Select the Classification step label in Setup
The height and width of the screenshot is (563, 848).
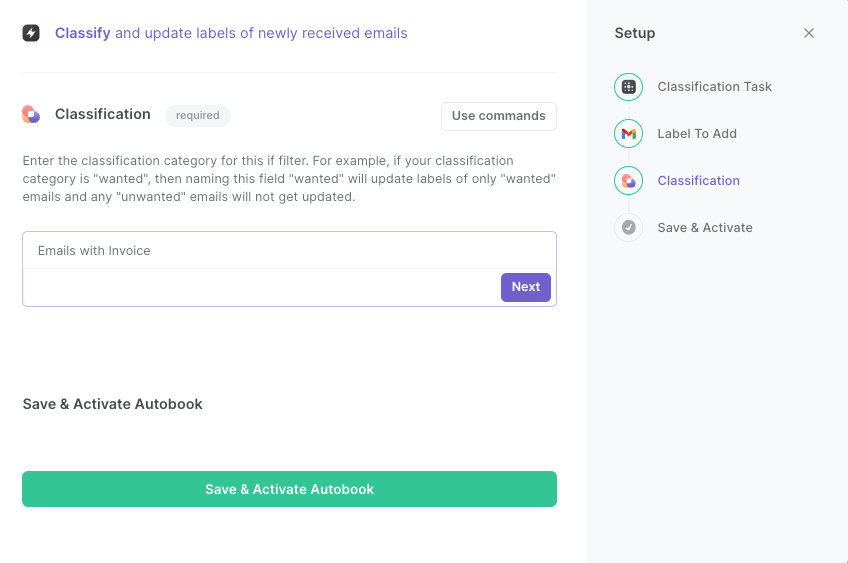tap(699, 181)
